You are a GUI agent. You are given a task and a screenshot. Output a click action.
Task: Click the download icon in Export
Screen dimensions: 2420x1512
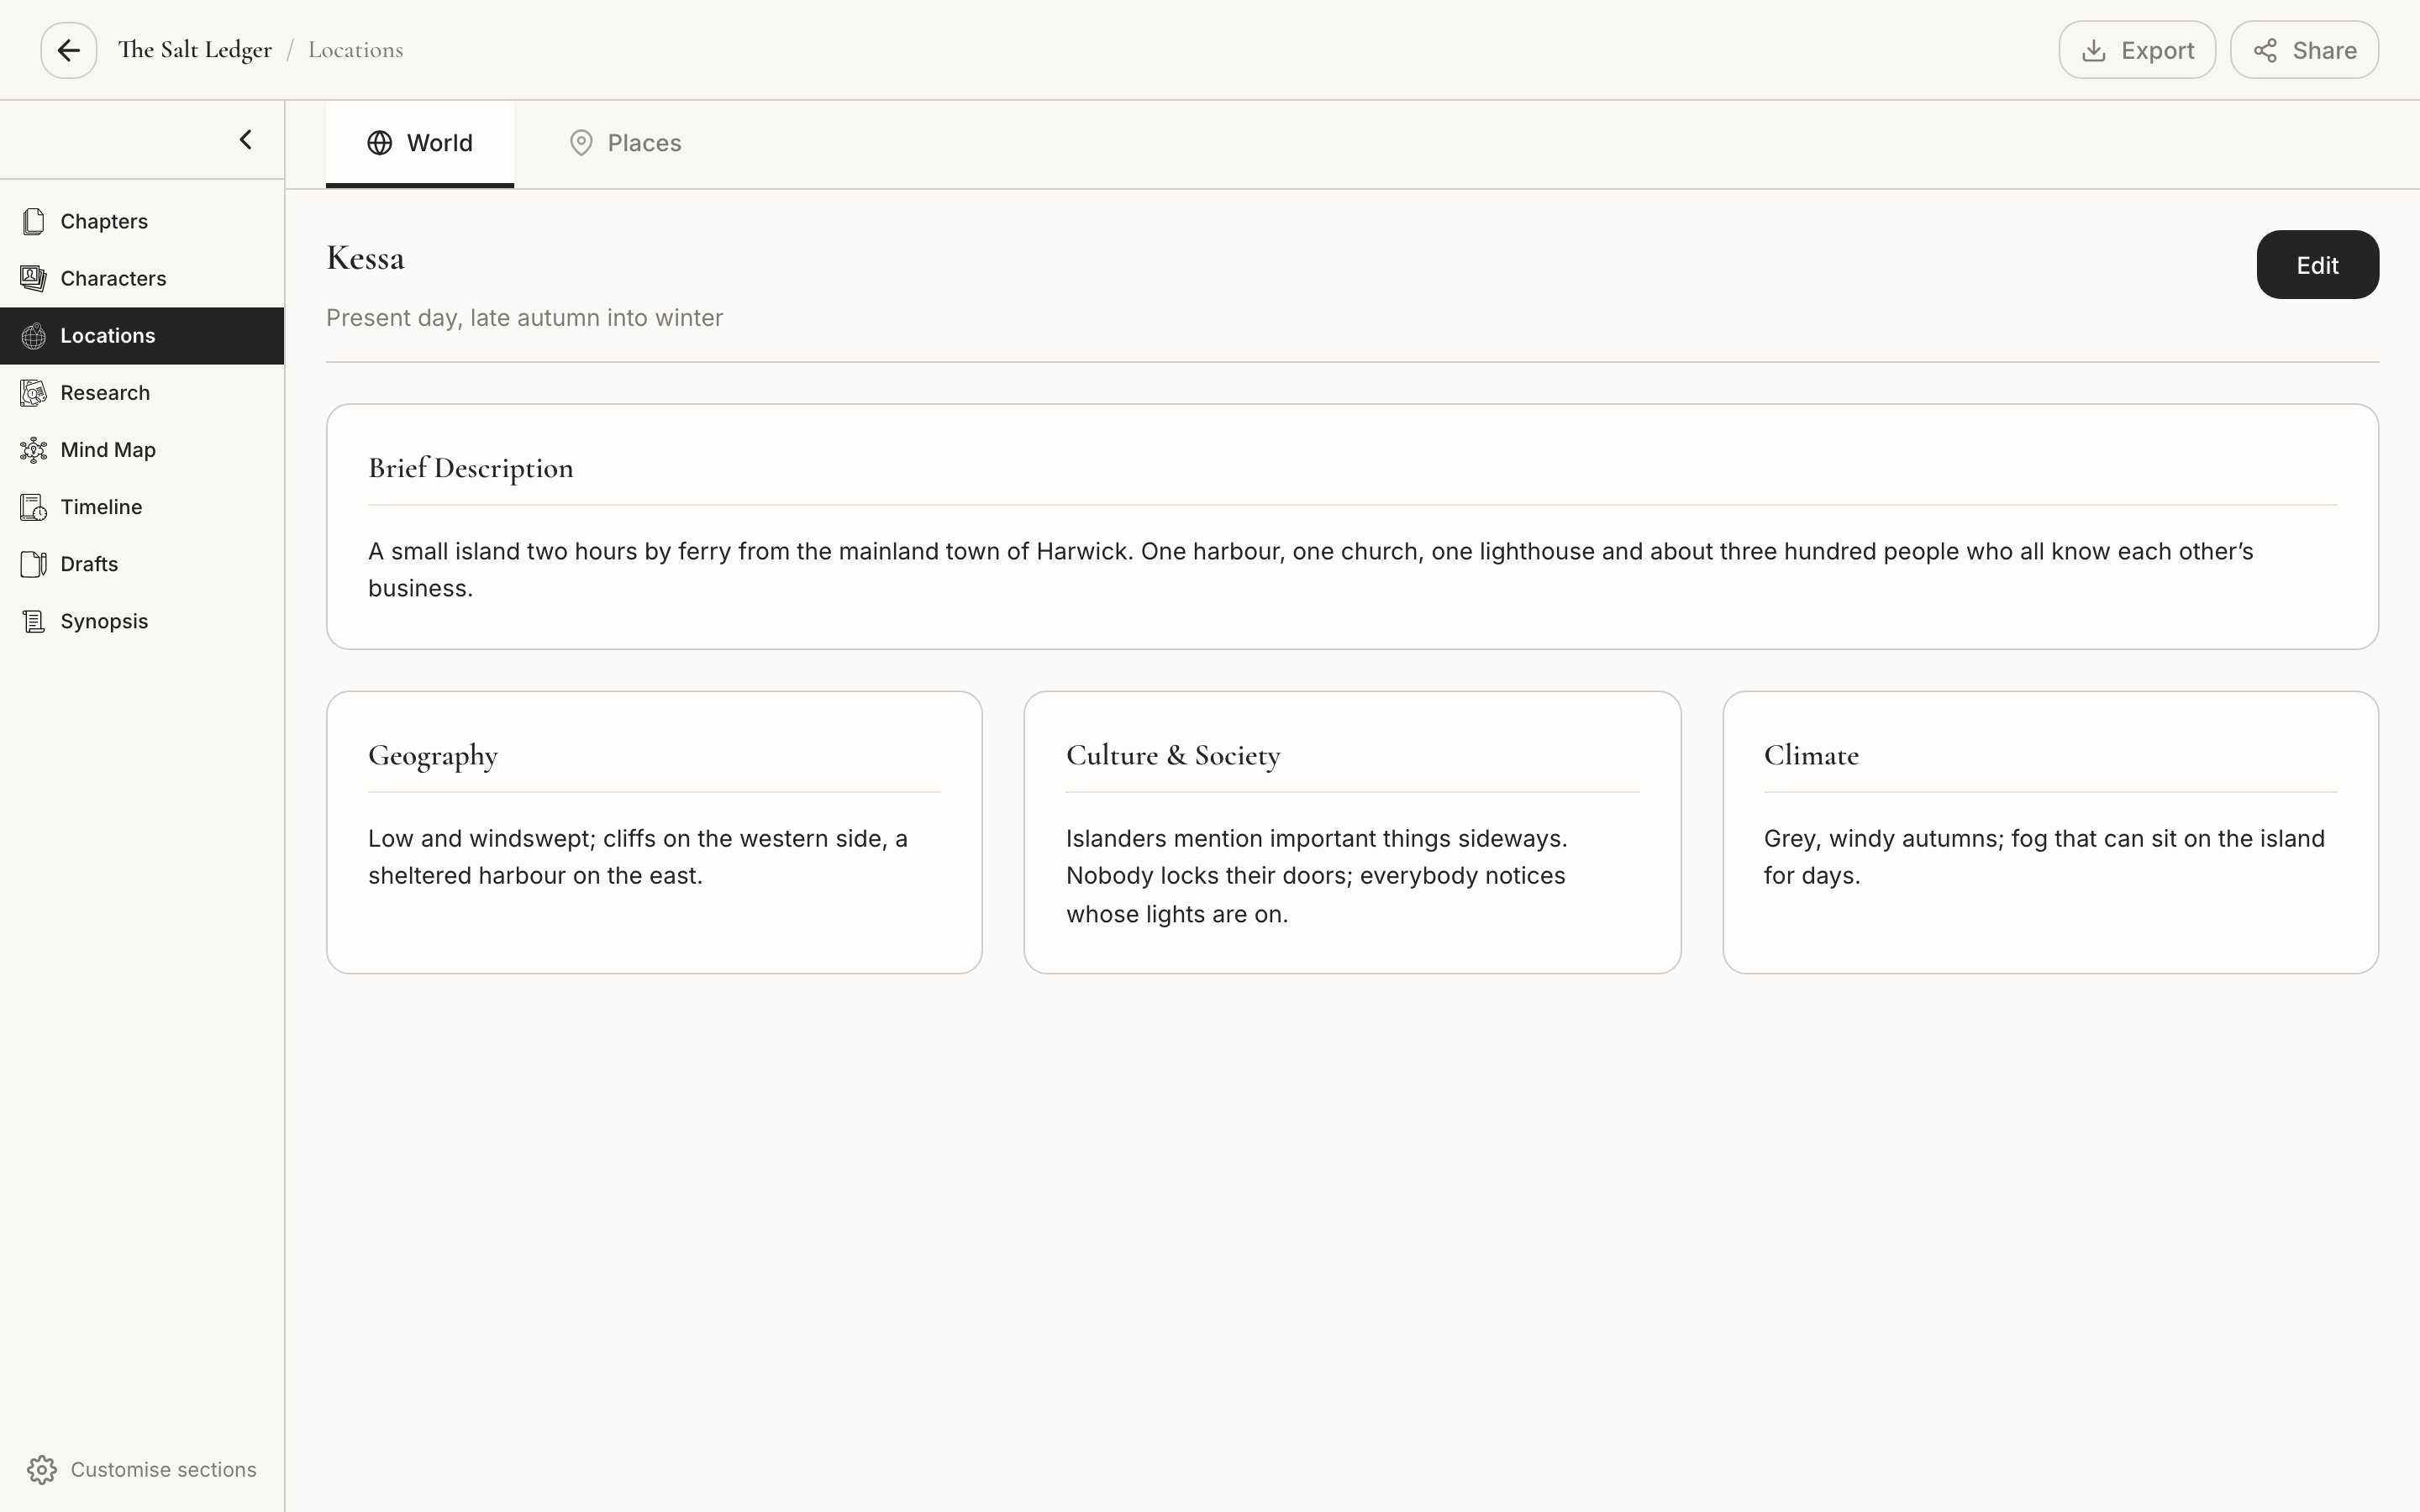click(x=2094, y=50)
